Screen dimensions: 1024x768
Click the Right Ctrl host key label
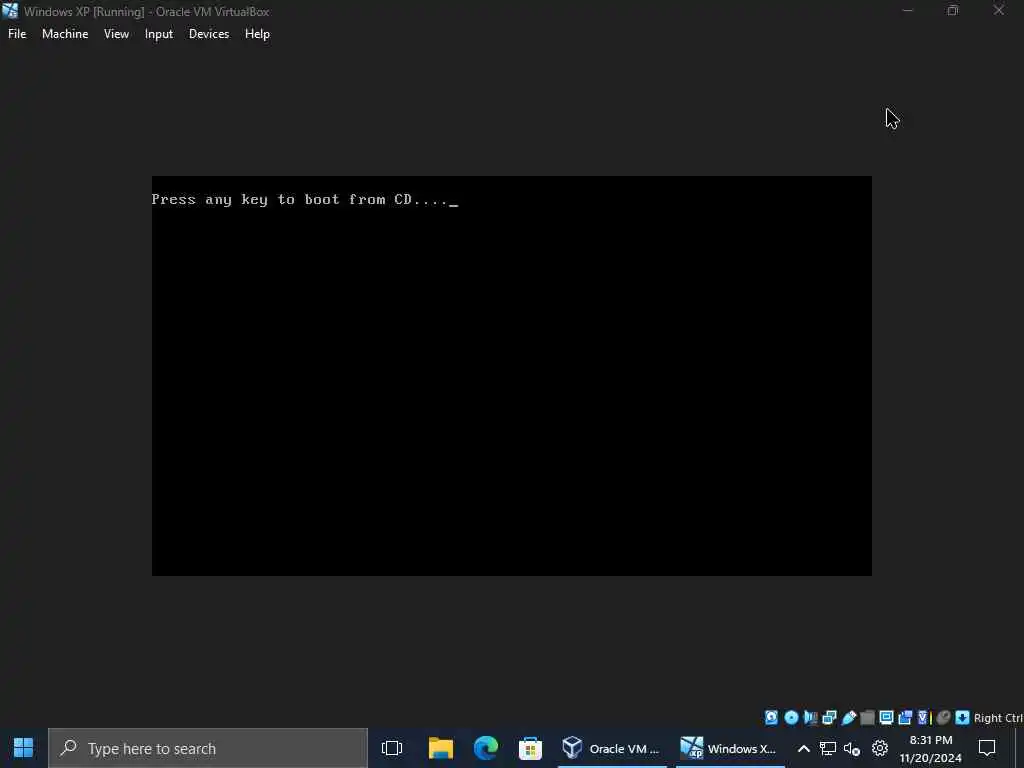[x=999, y=718]
